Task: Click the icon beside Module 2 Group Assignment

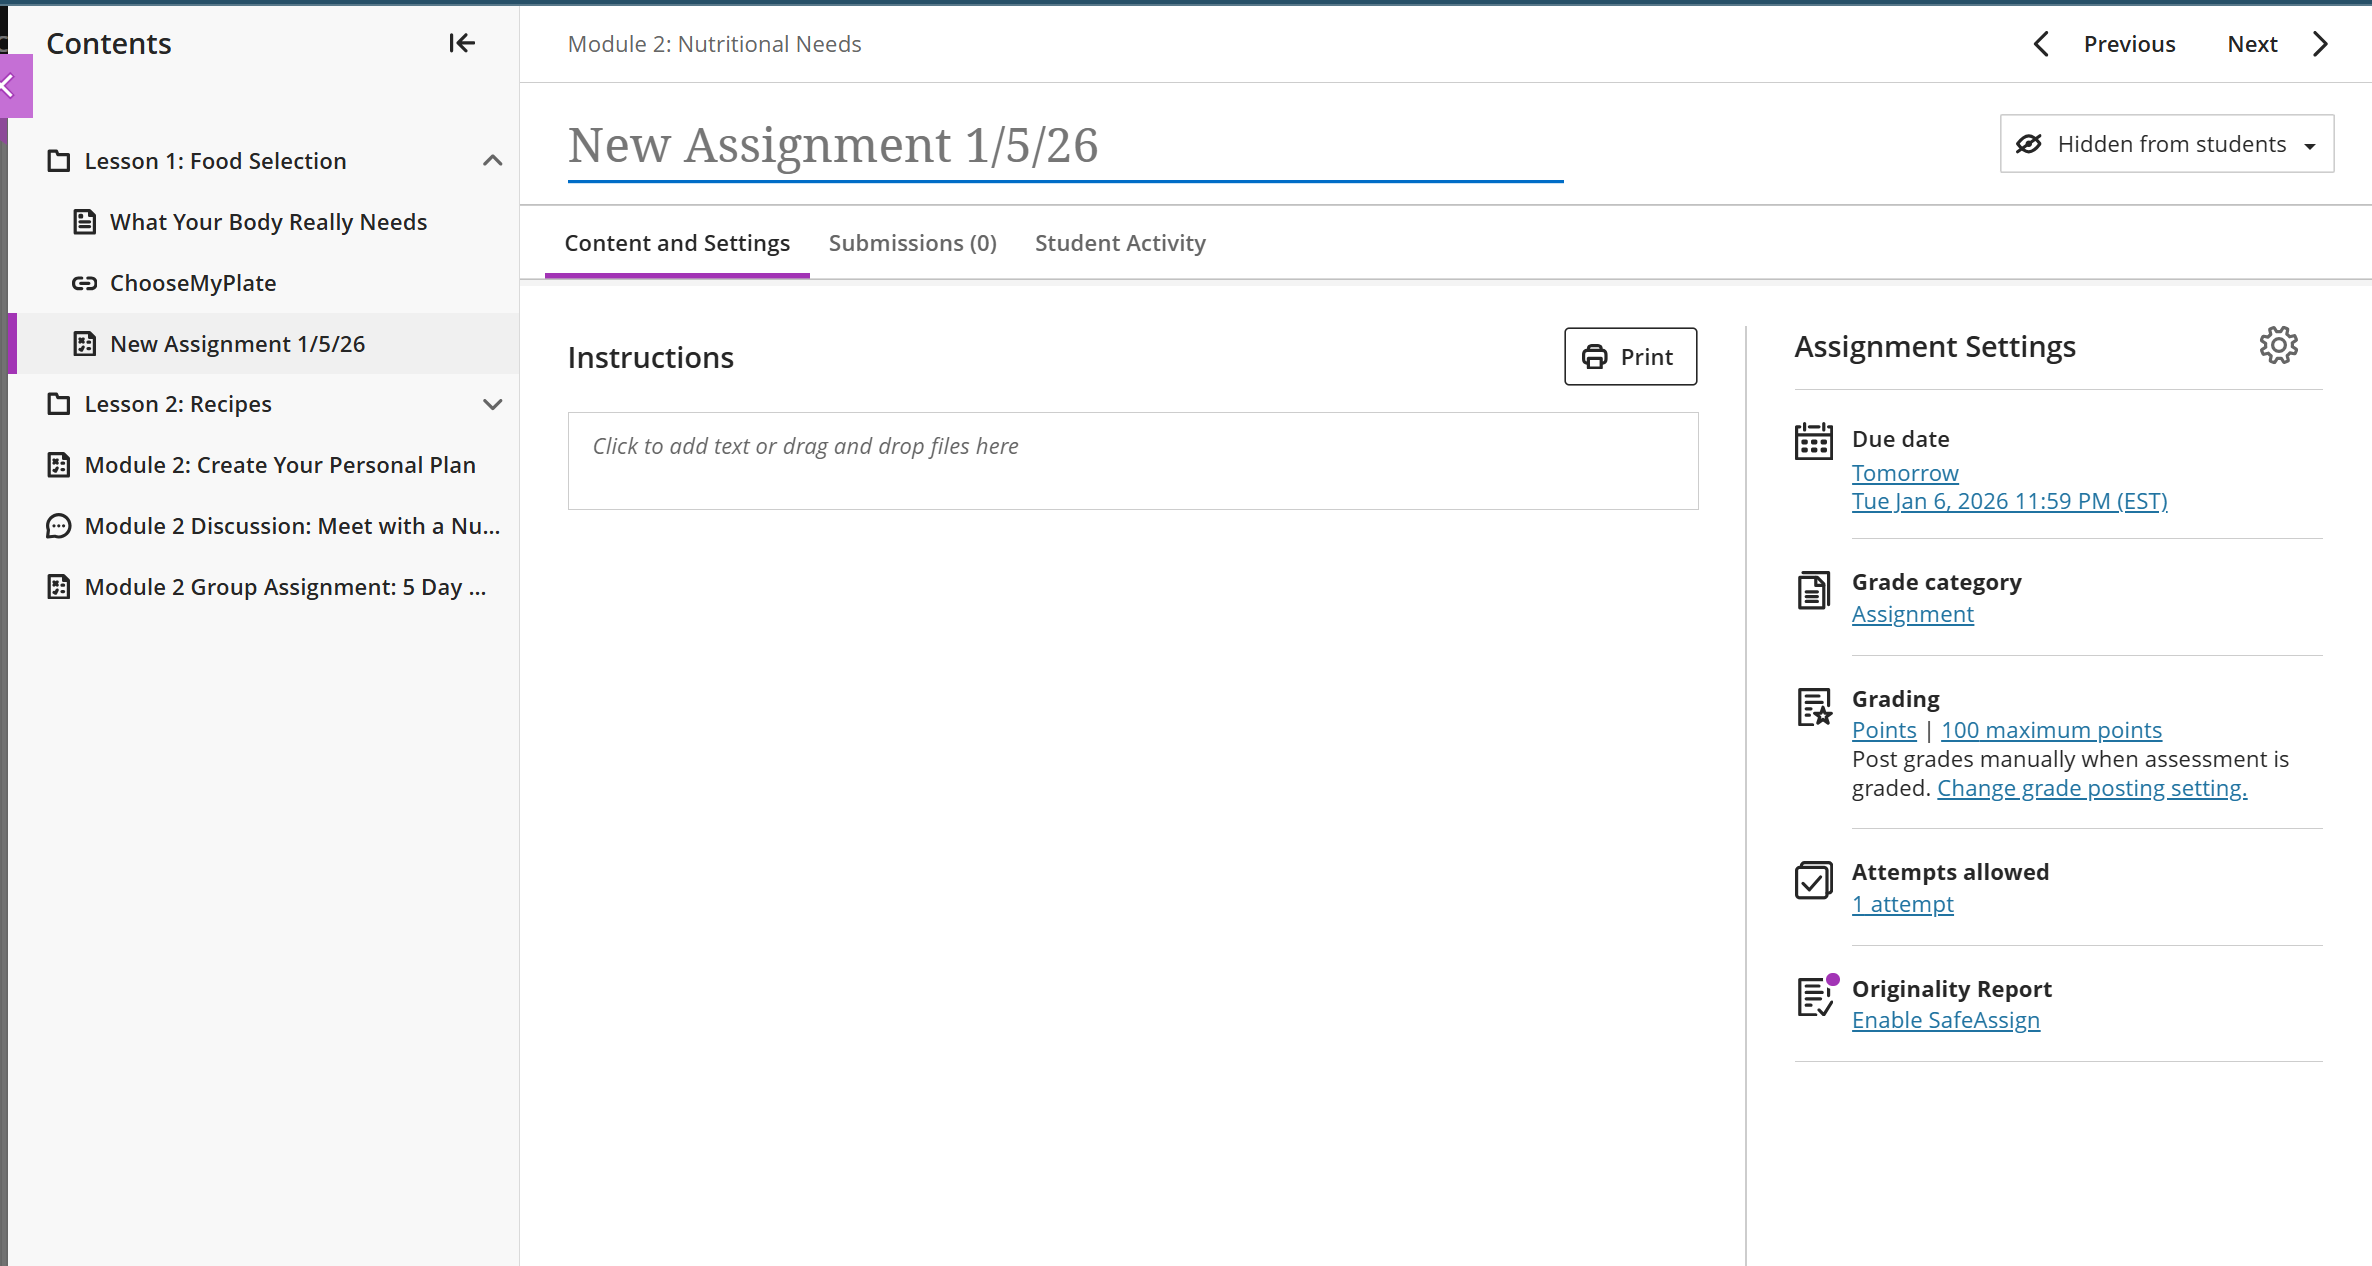Action: click(x=59, y=587)
